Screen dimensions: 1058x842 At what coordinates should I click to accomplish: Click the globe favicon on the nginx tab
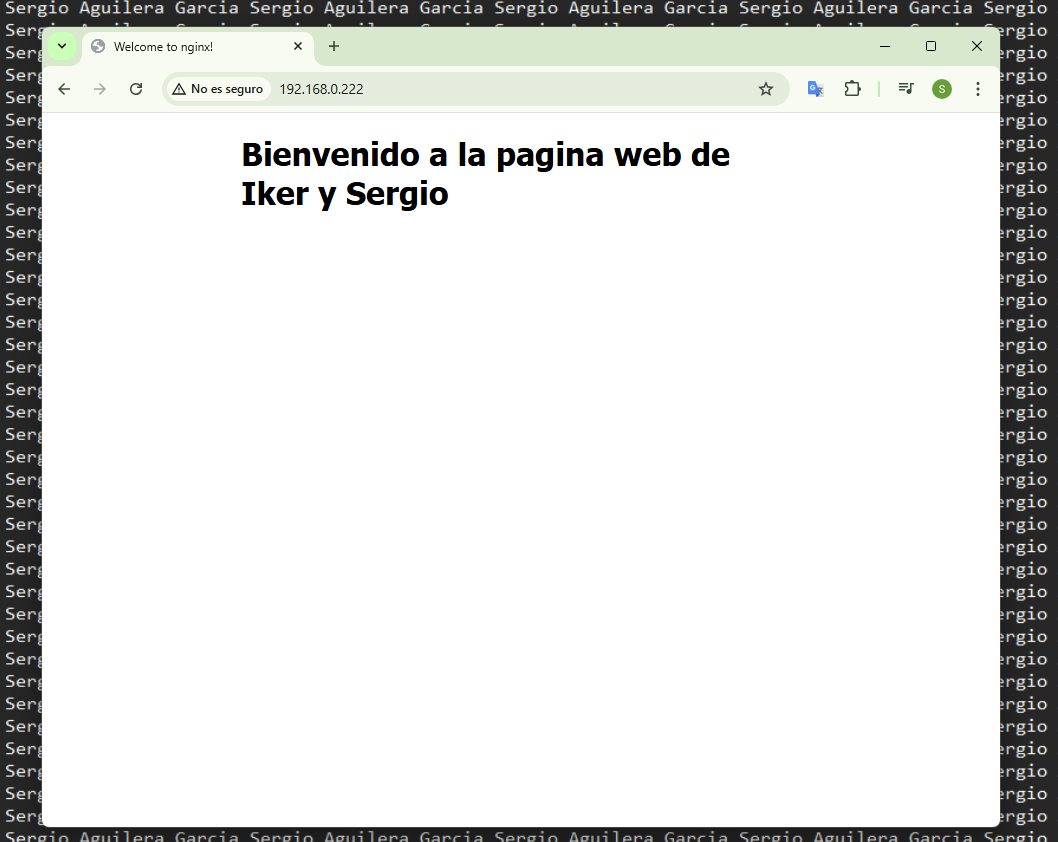pyautogui.click(x=98, y=46)
